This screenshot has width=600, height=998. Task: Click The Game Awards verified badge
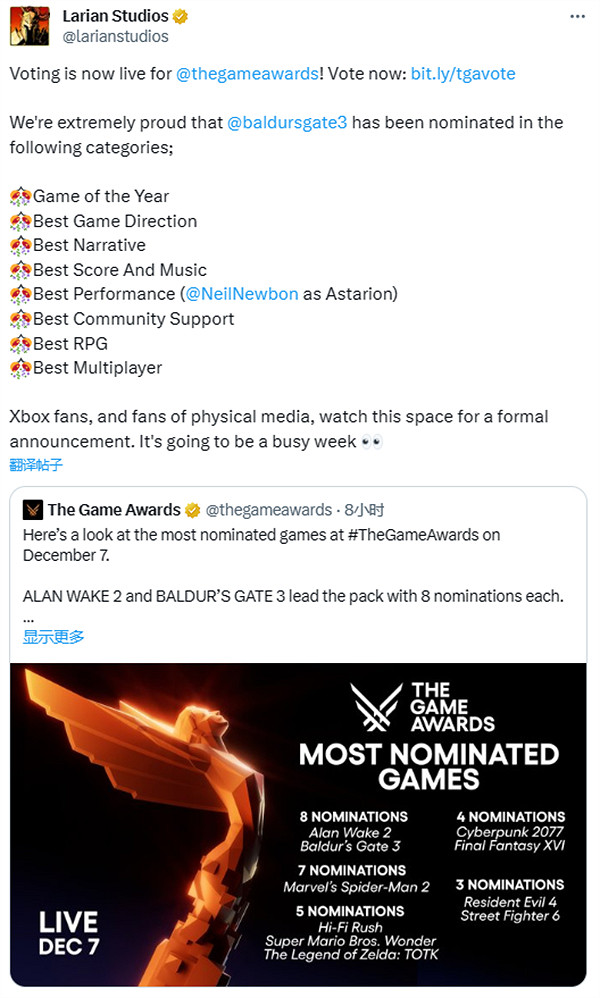click(x=193, y=510)
